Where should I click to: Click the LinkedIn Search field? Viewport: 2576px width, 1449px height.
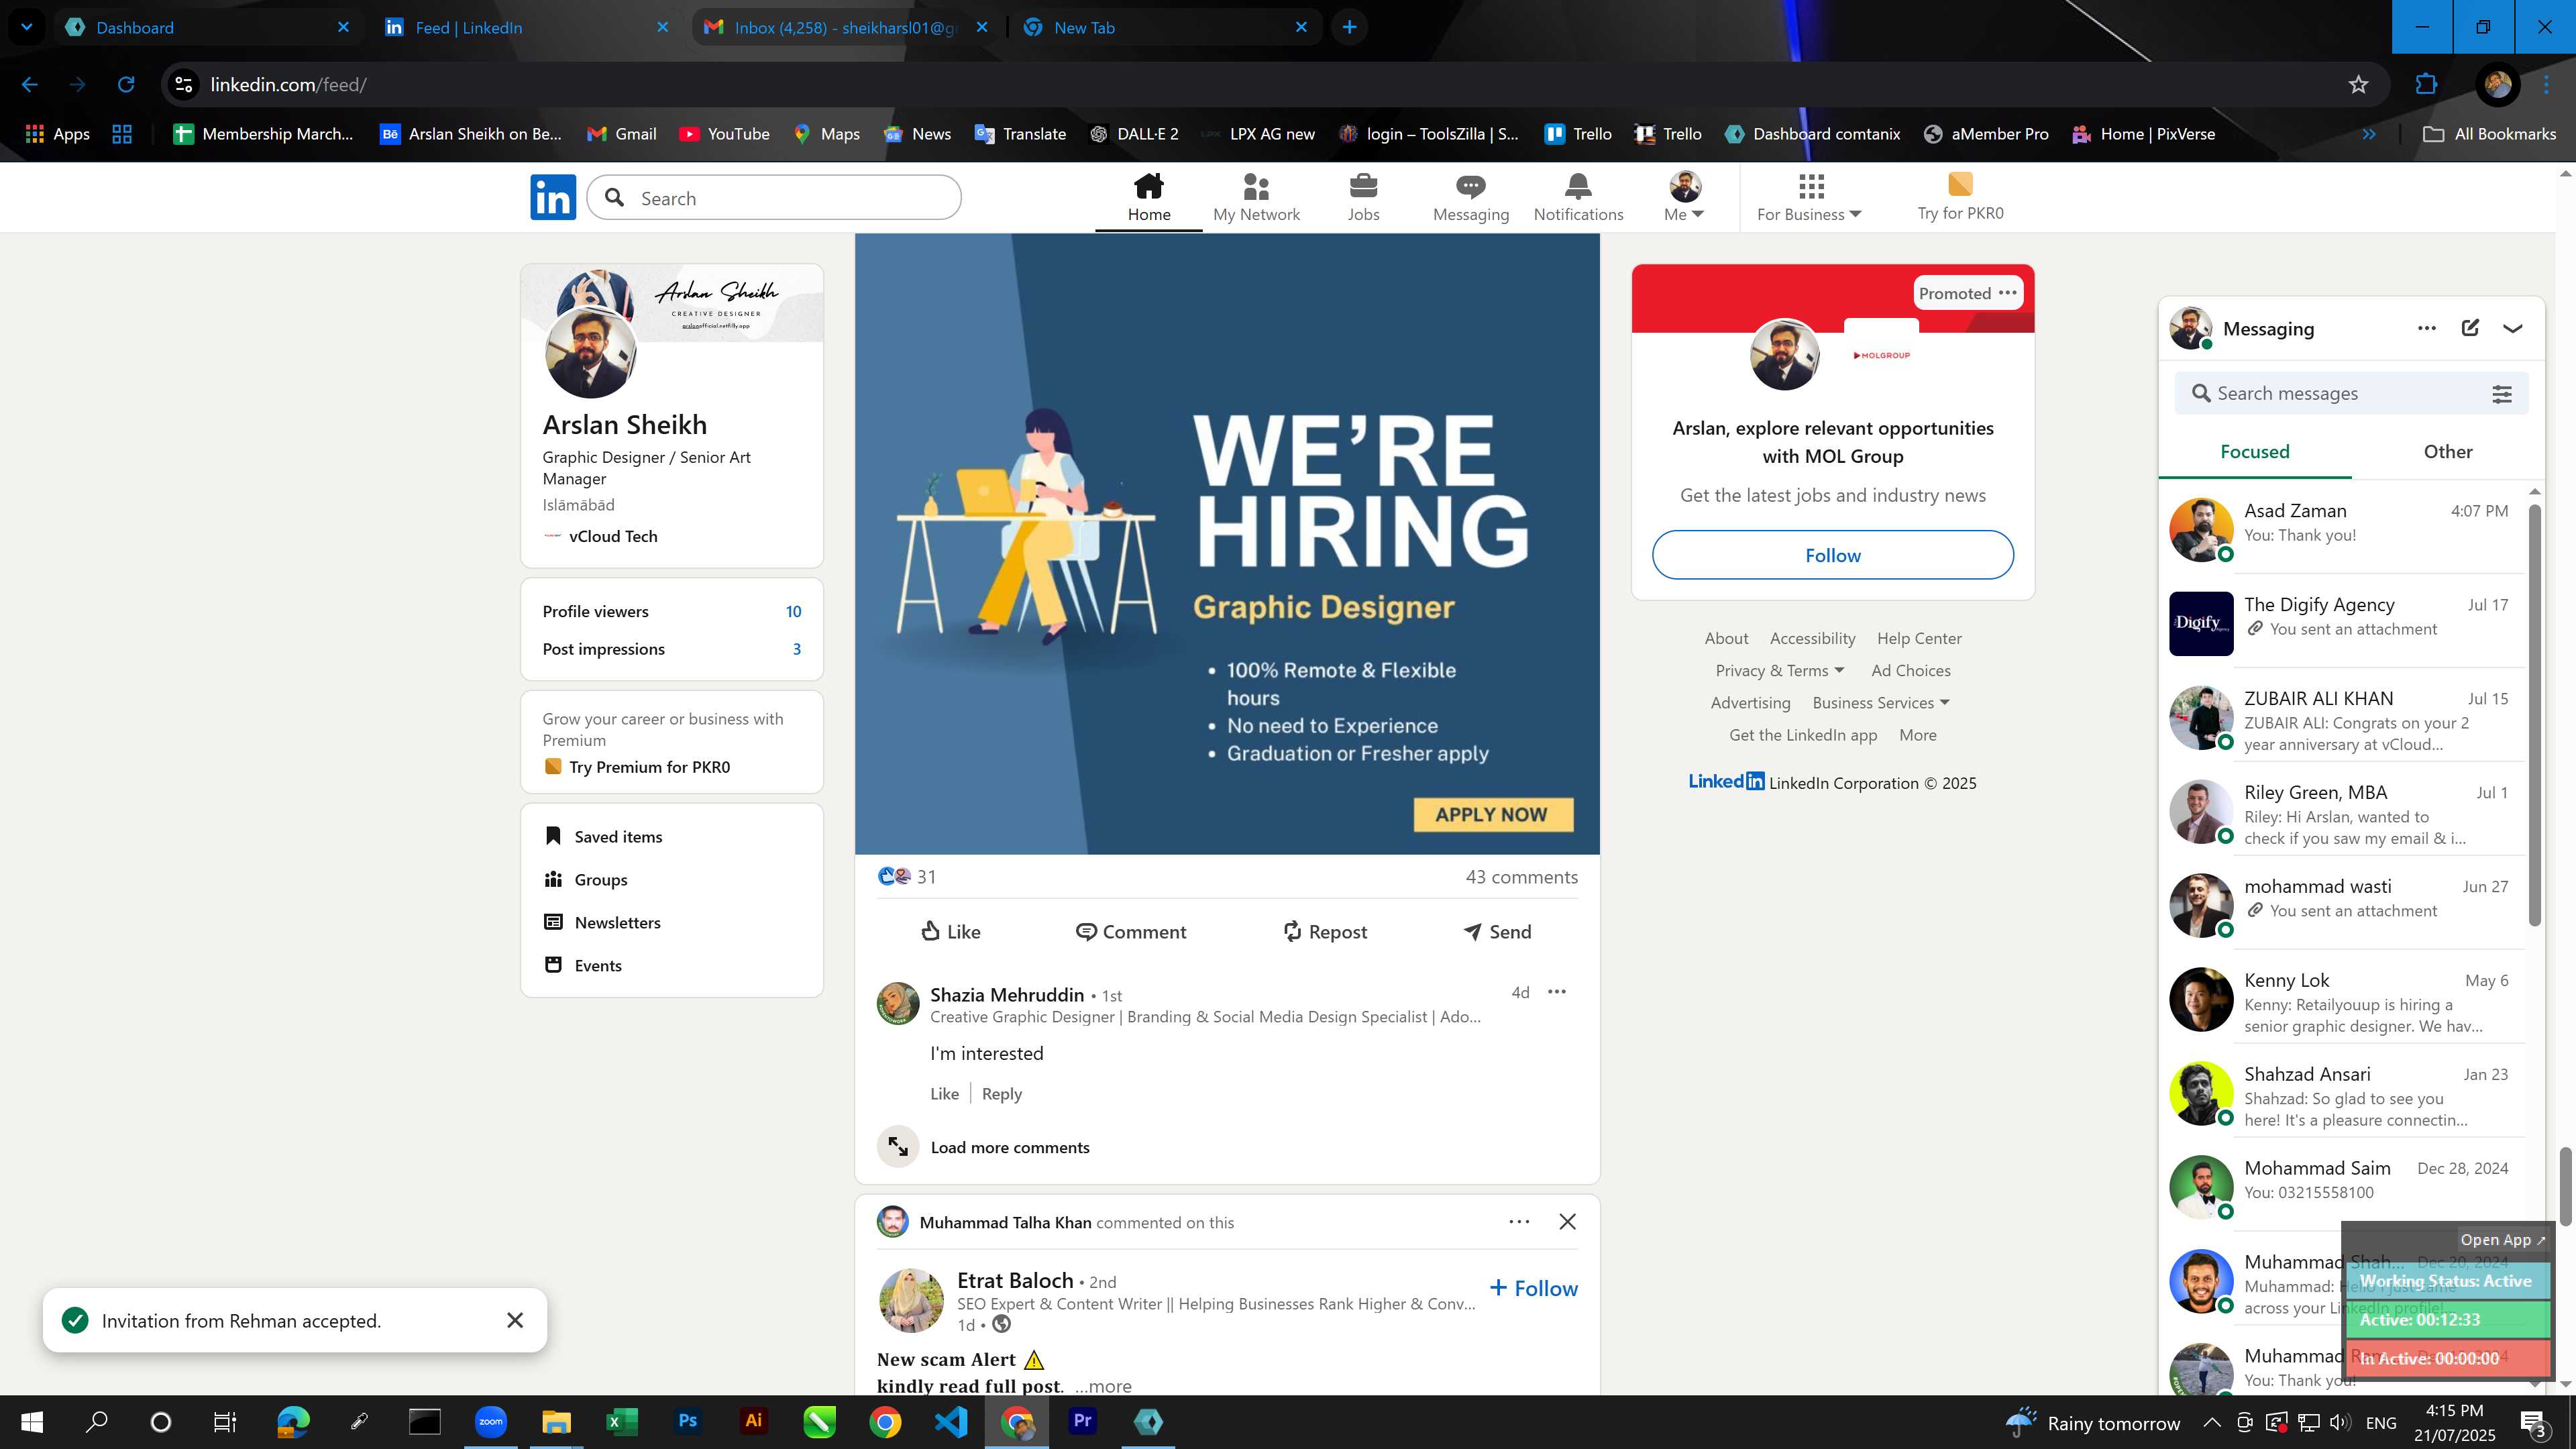coord(774,198)
